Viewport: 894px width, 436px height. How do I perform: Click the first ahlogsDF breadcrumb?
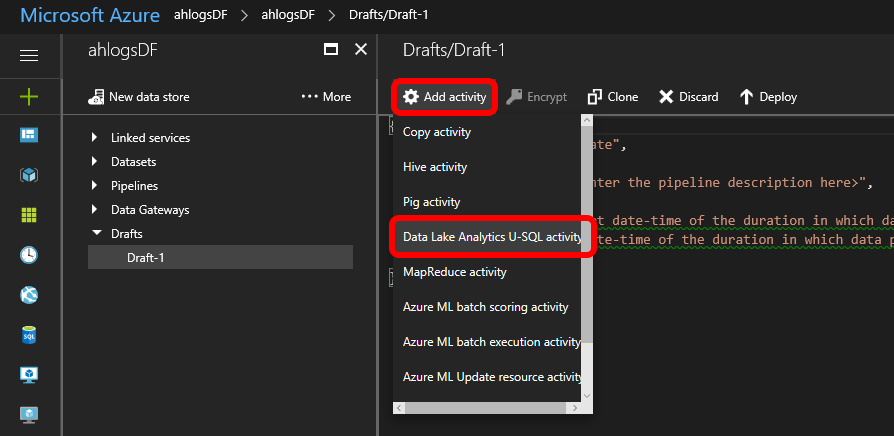[x=201, y=15]
